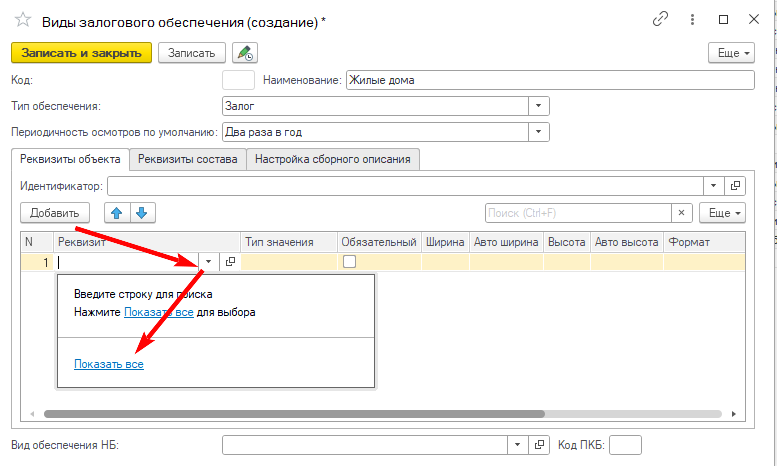777x466 pixels.
Task: Focus the Код input field
Action: pos(238,80)
